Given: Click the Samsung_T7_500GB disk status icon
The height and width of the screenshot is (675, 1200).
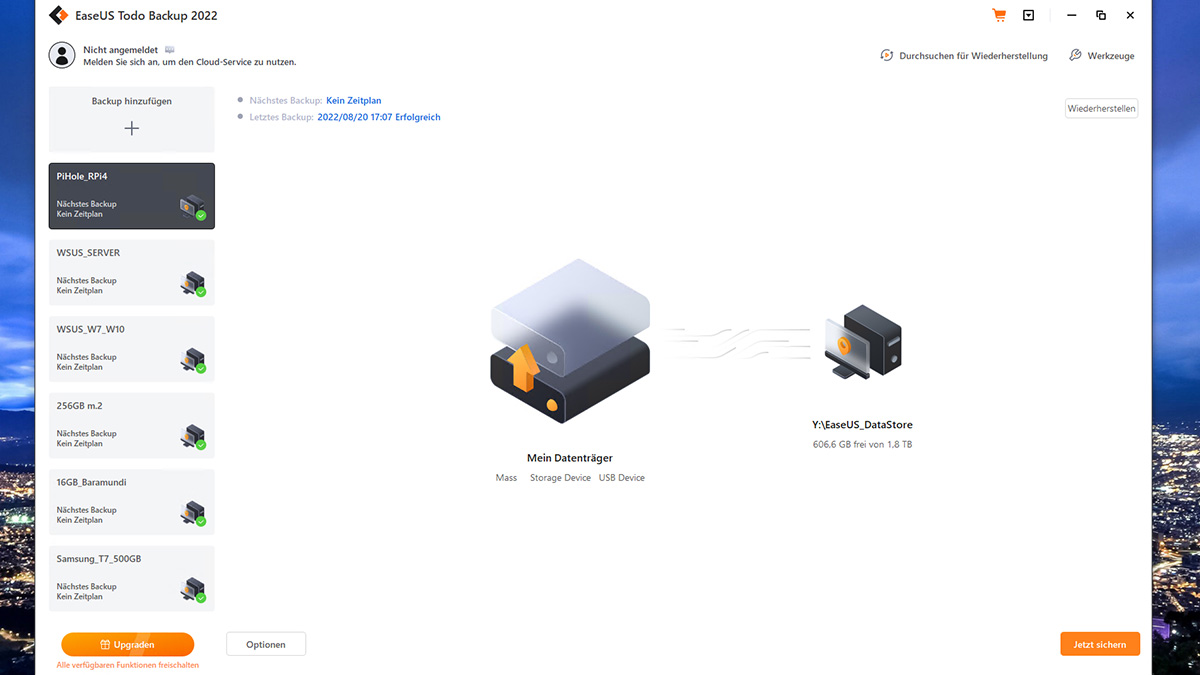Looking at the screenshot, I should [193, 590].
